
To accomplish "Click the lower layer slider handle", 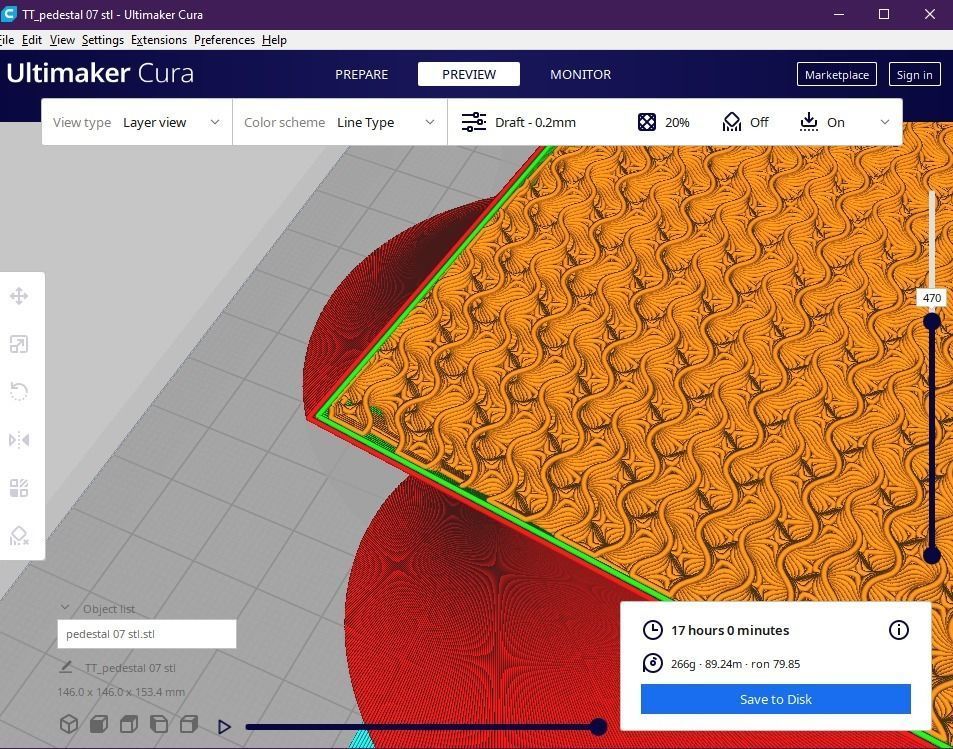I will click(932, 554).
